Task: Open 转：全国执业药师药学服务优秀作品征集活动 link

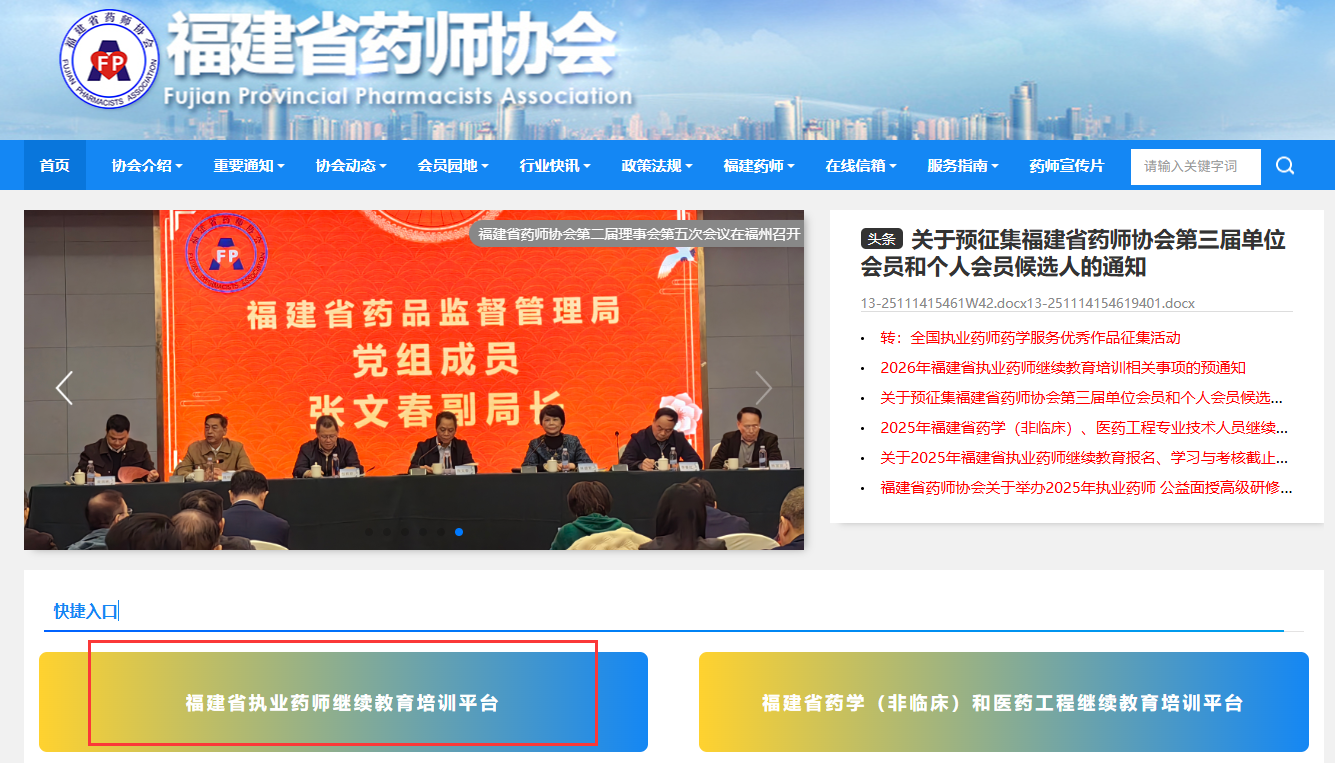Action: [1030, 338]
